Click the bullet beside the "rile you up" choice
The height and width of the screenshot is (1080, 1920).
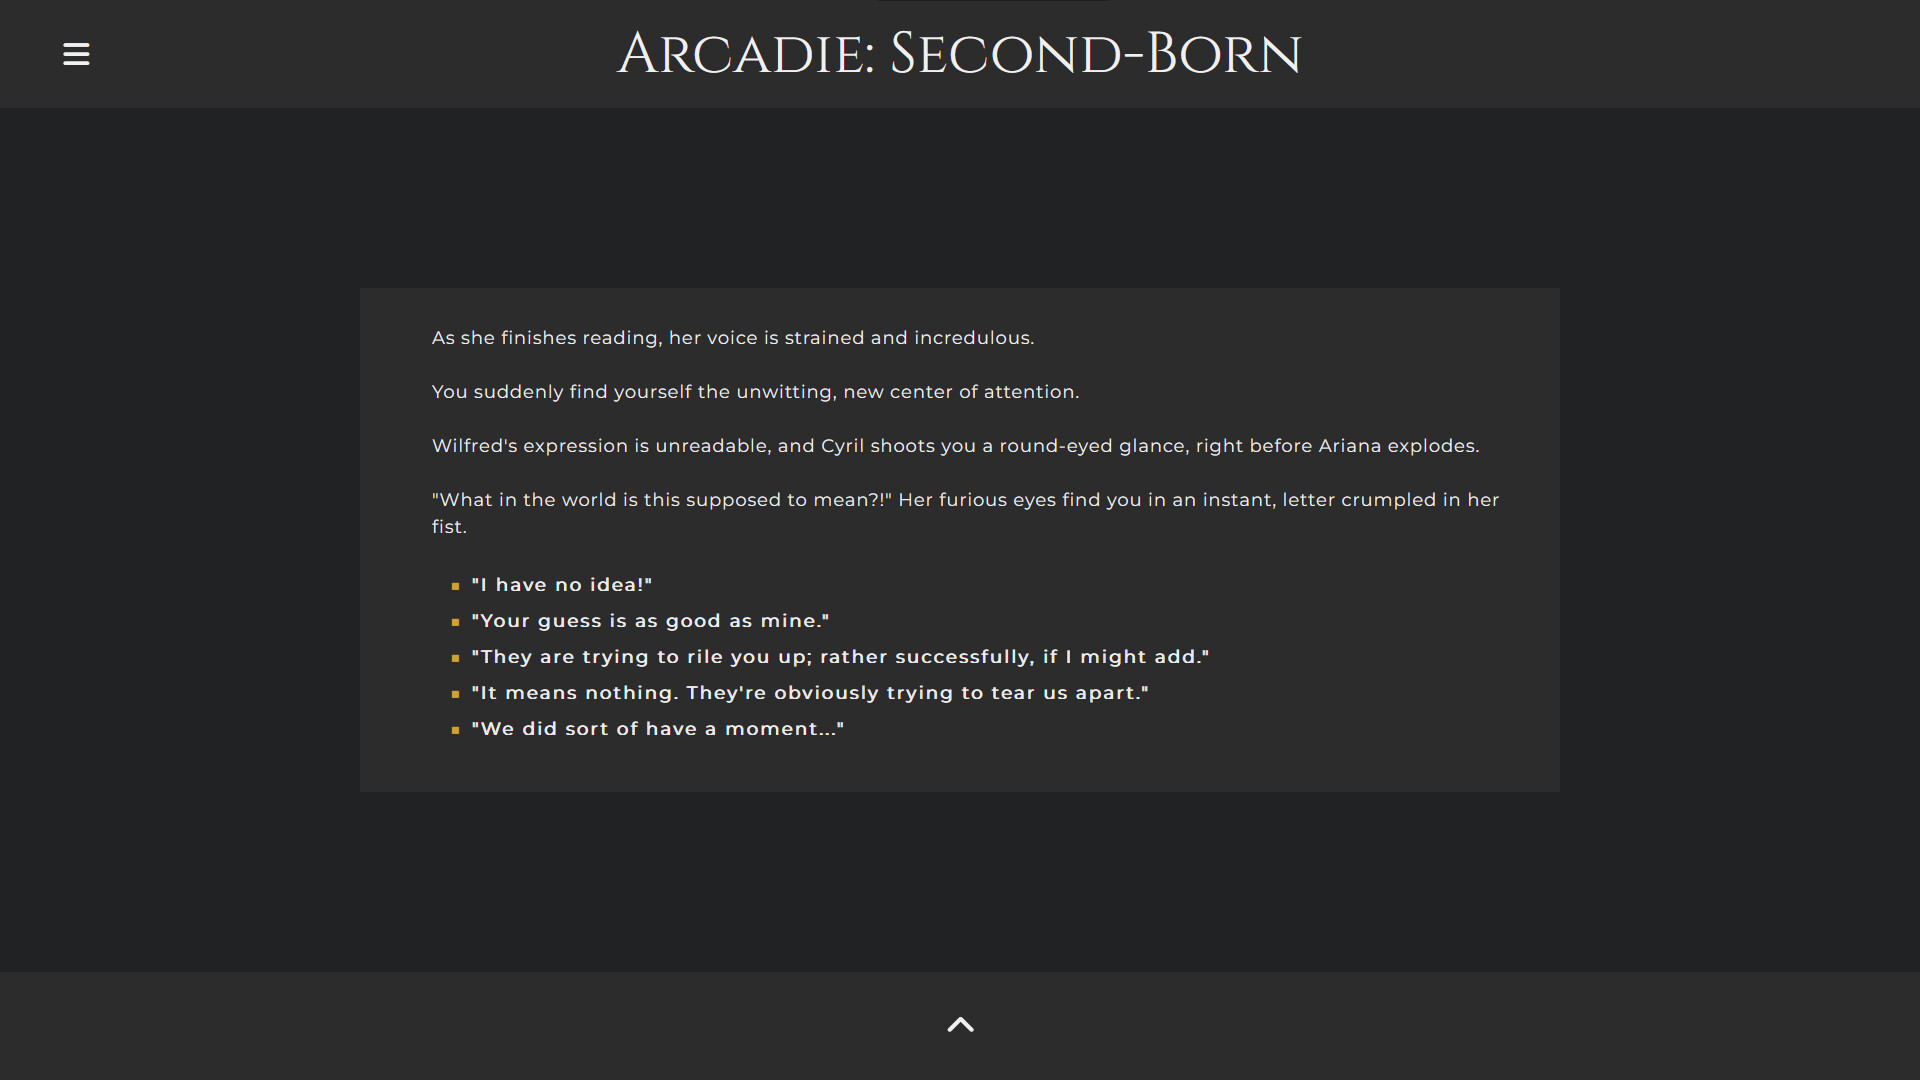(457, 659)
